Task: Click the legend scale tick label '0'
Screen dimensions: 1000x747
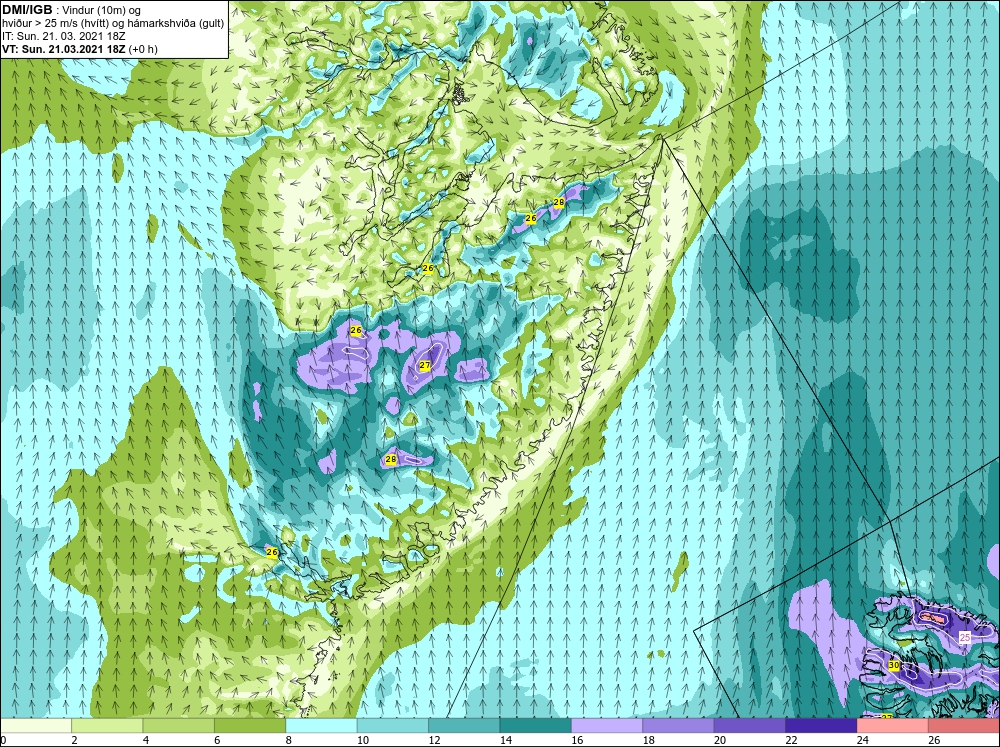Action: (x=3, y=740)
